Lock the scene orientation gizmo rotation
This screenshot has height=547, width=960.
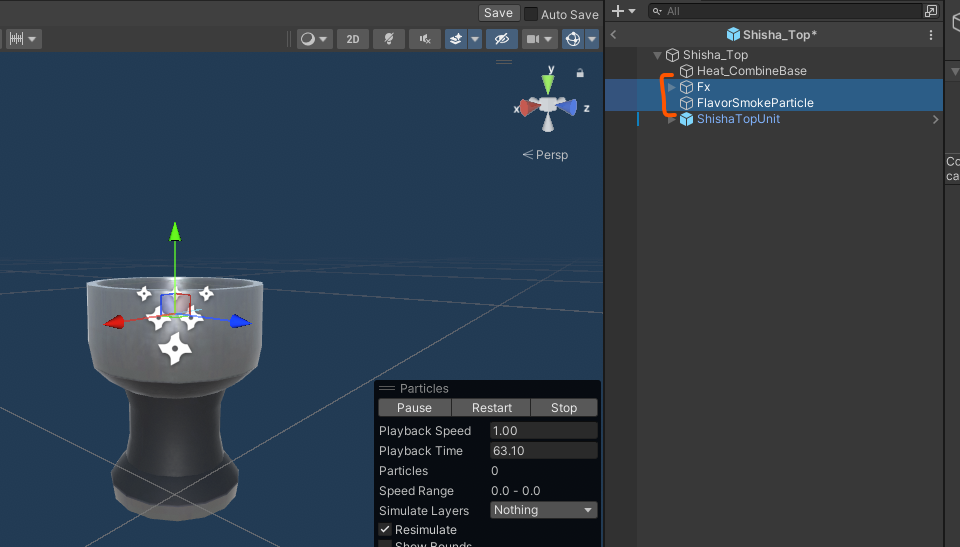coord(580,73)
